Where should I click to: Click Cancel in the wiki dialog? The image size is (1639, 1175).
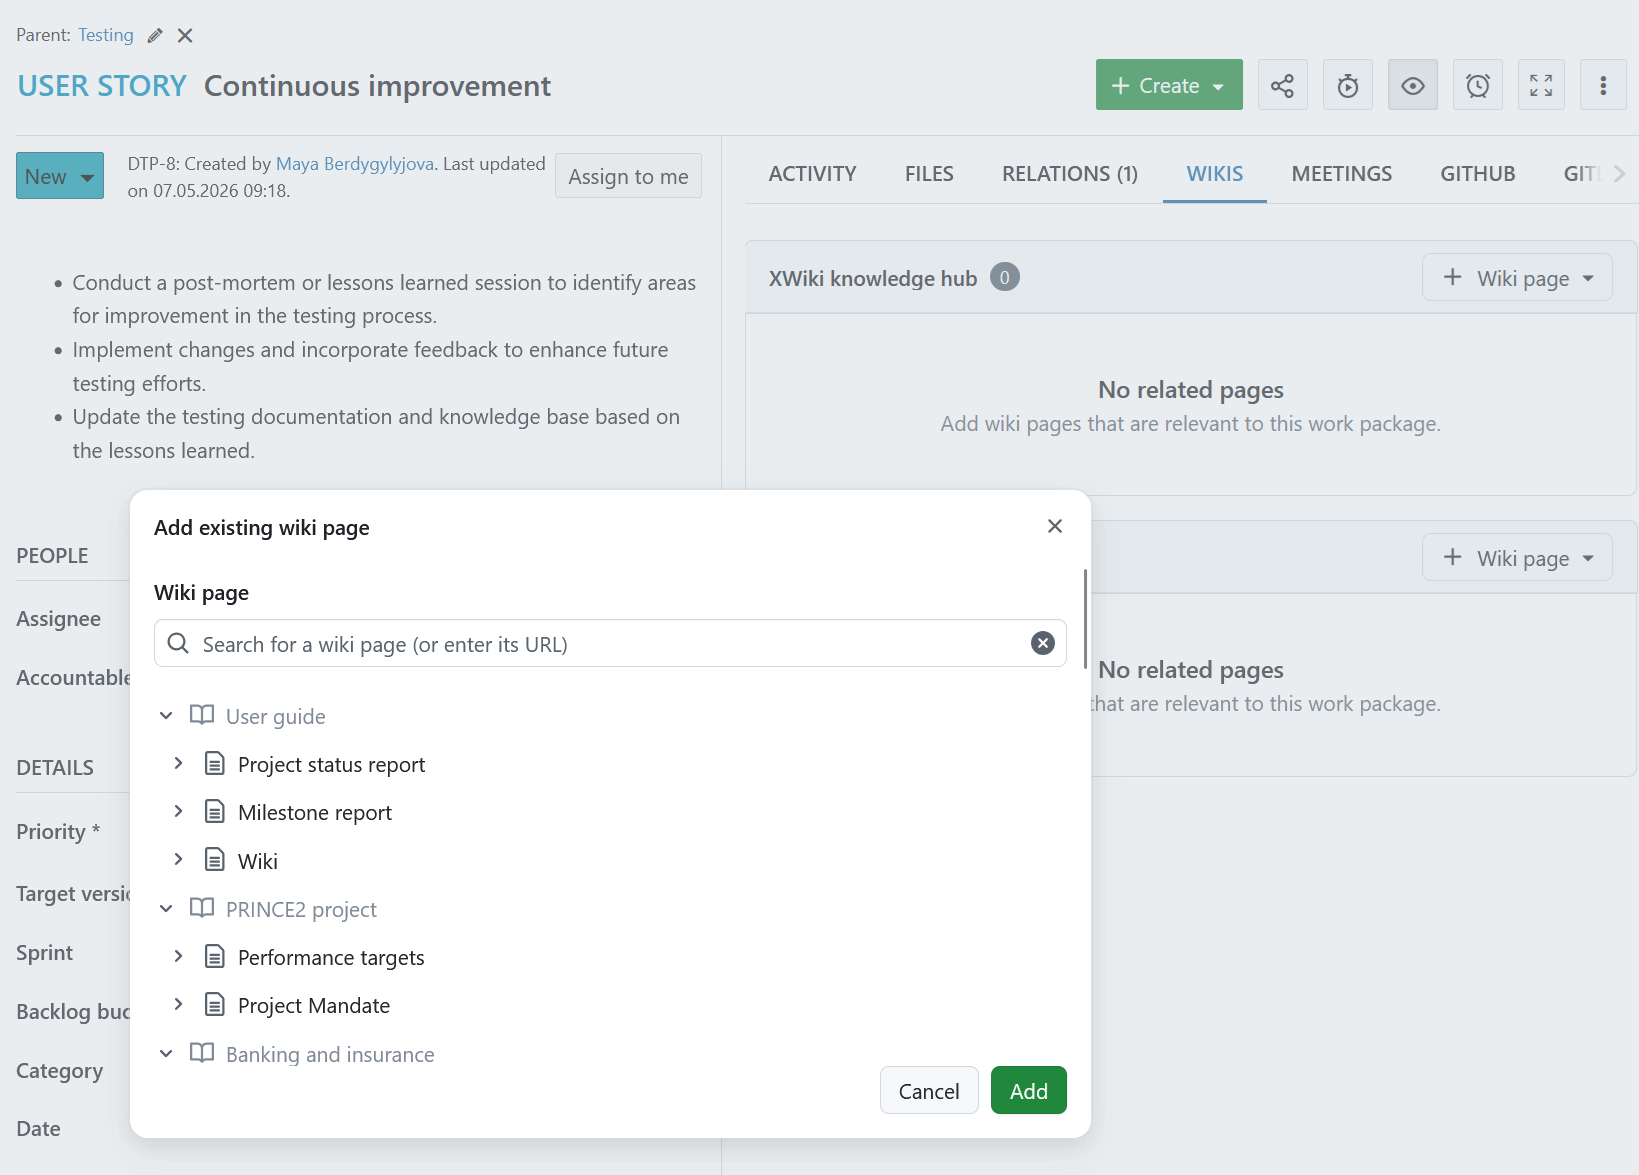point(929,1090)
